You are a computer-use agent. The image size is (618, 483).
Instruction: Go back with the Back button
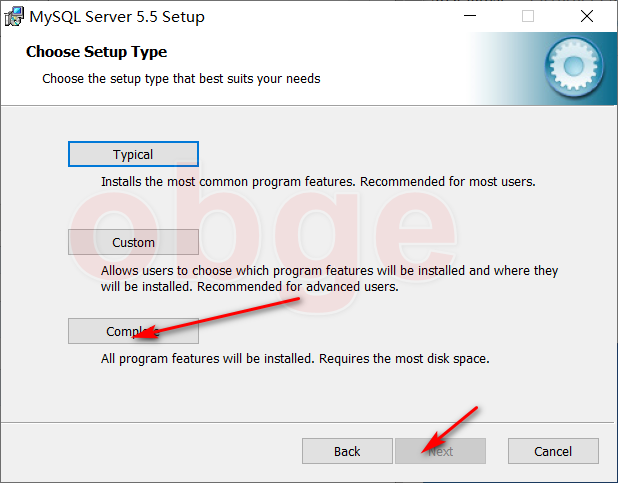click(347, 451)
